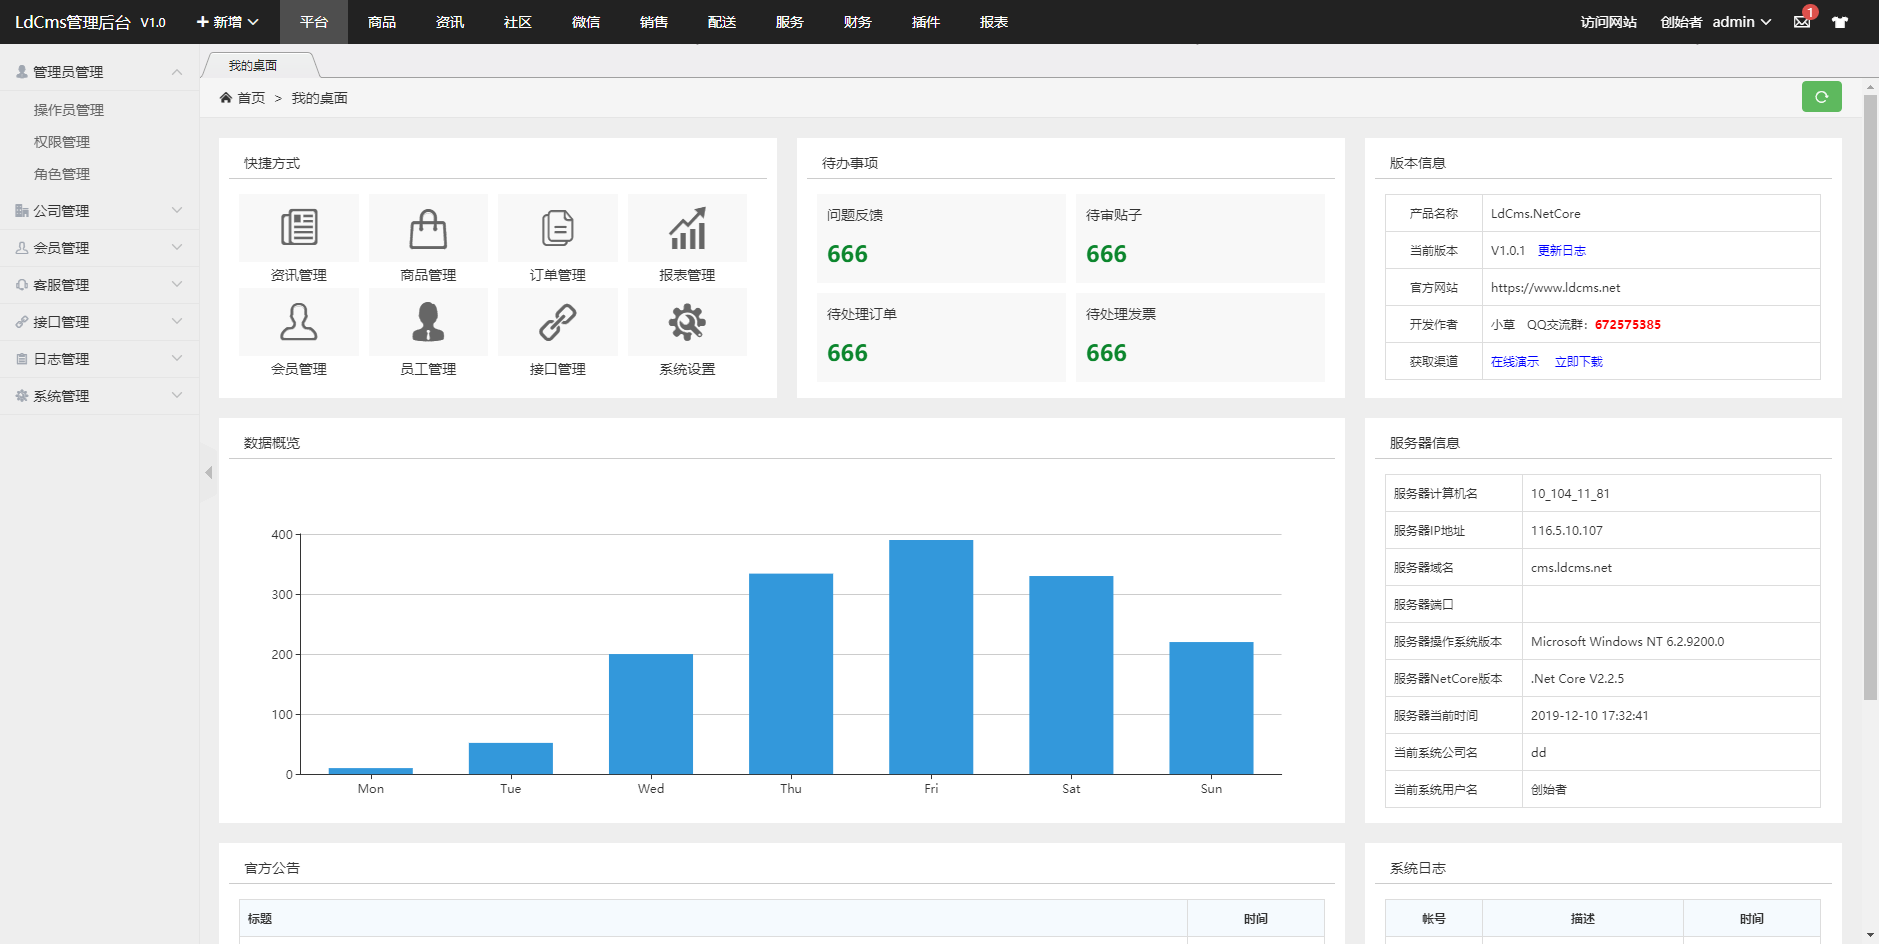This screenshot has height=944, width=1879.
Task: Open the 商品管理 shopping bag icon
Action: (x=428, y=228)
